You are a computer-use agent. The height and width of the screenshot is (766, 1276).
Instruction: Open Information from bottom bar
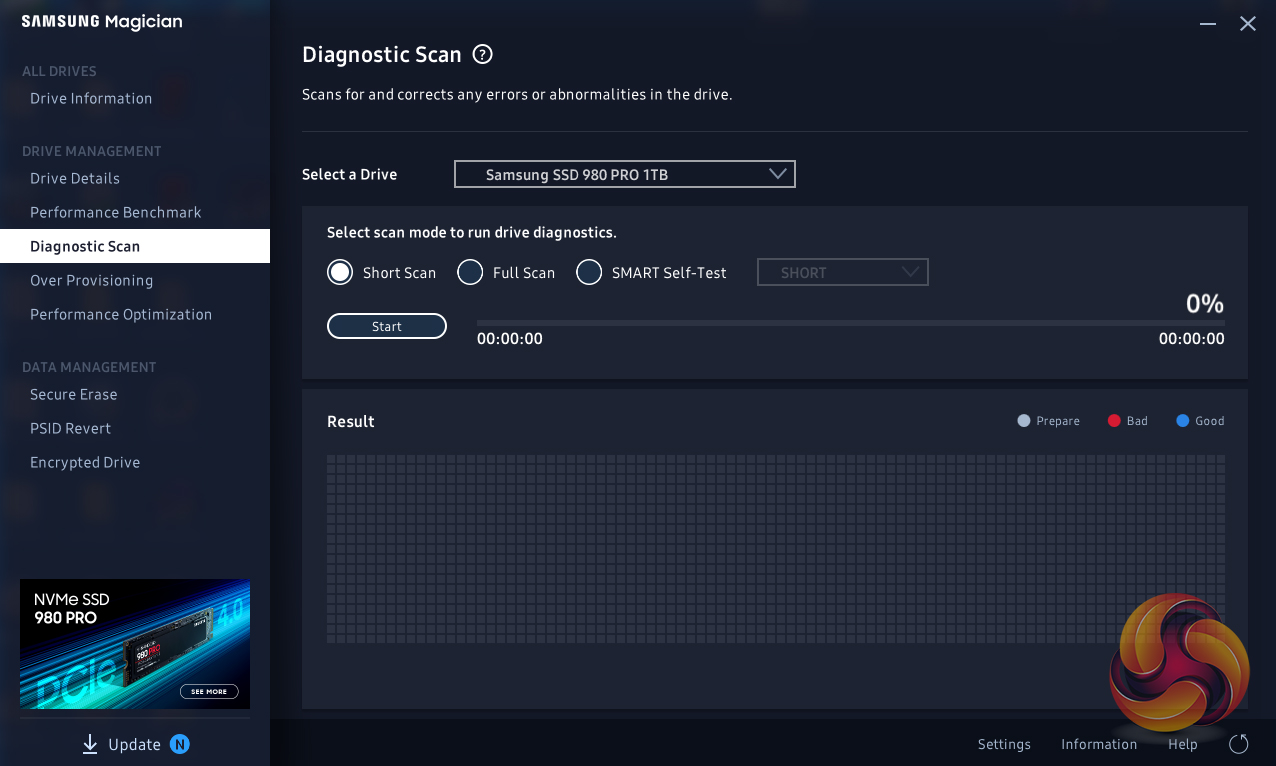coord(1099,744)
